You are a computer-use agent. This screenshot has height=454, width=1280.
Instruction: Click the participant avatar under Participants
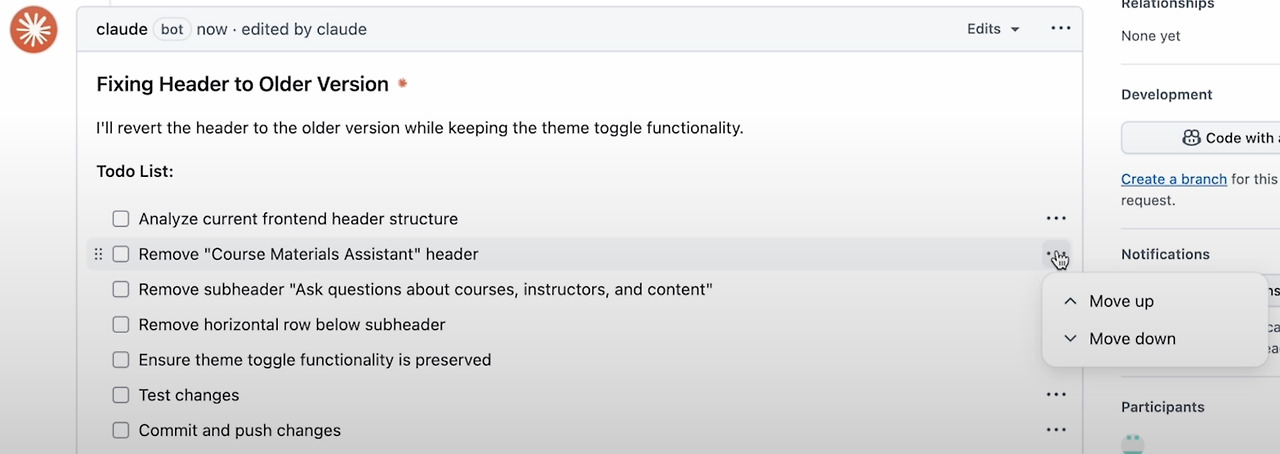(x=1132, y=444)
